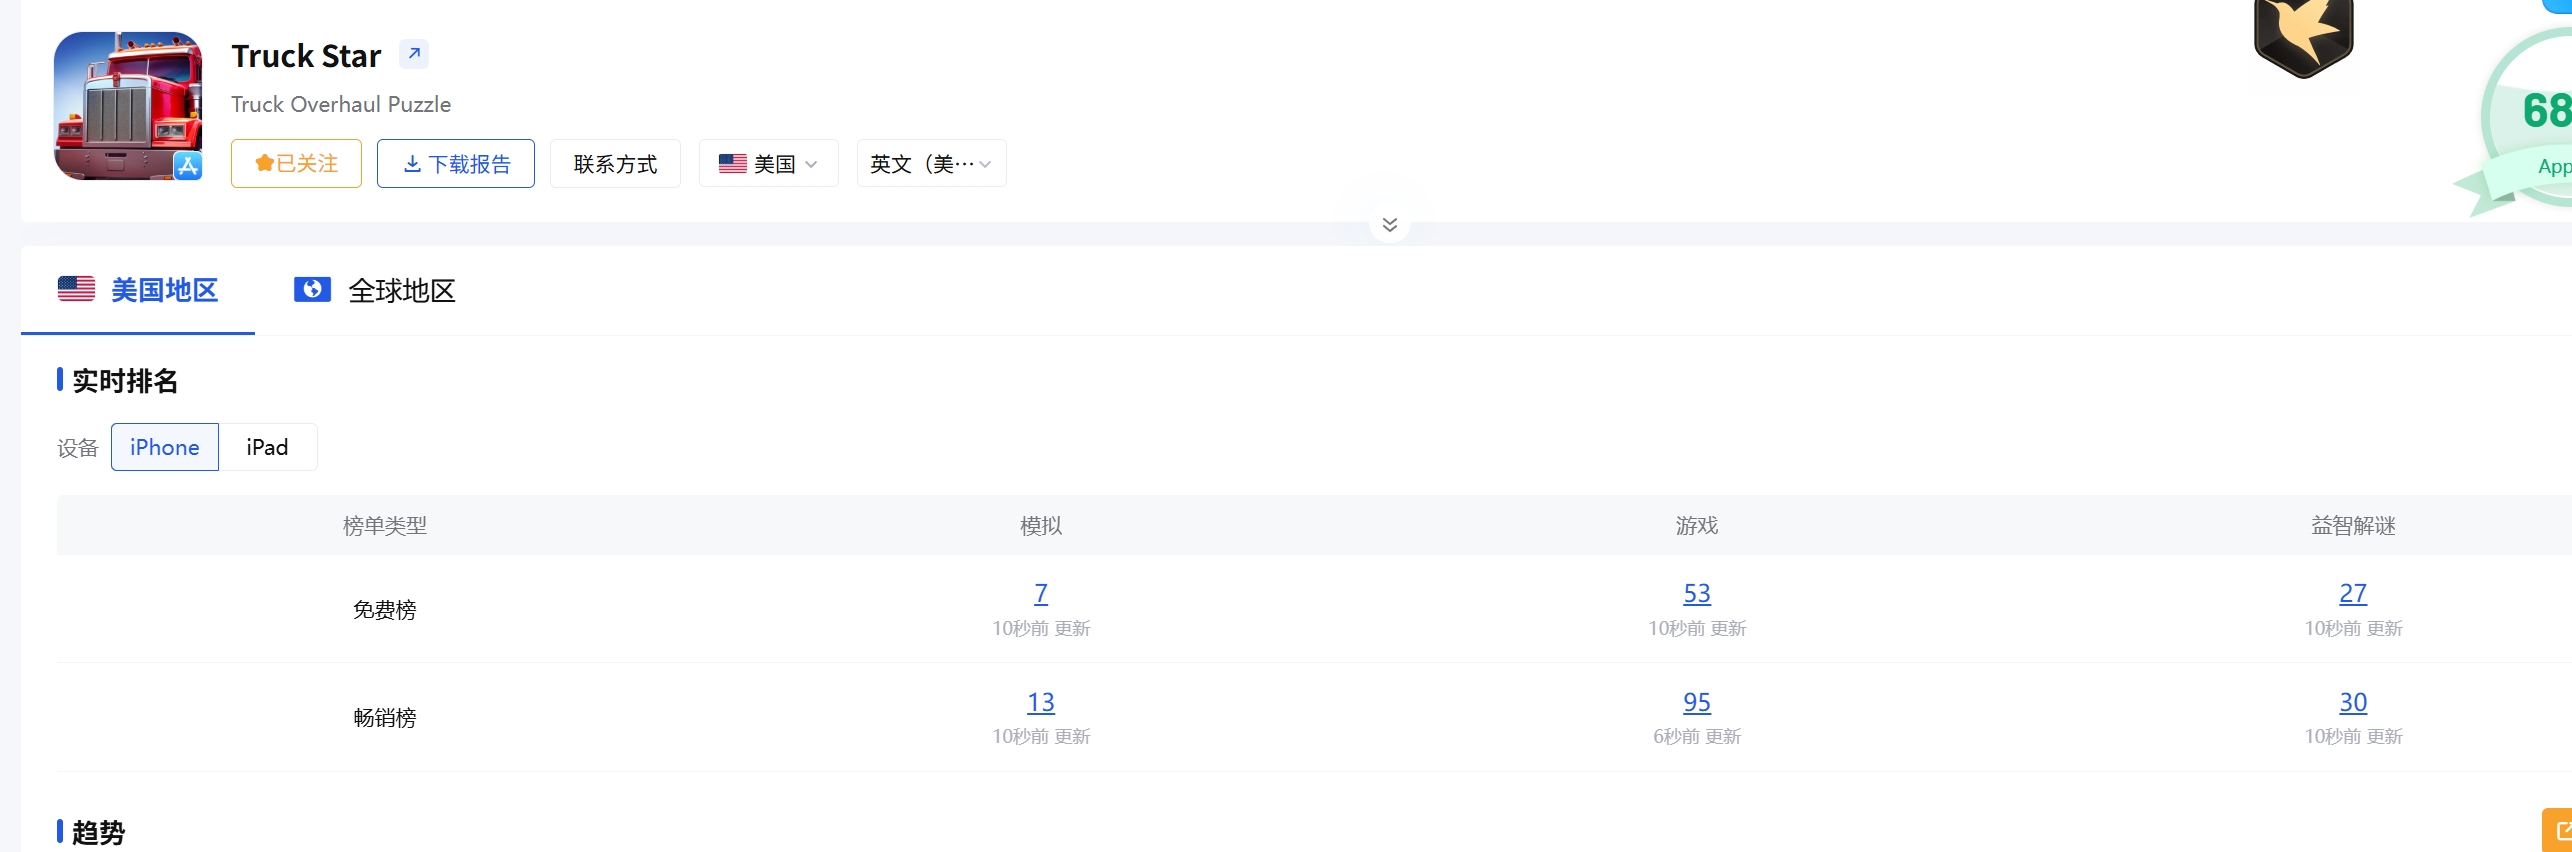
Task: Open the 英文 language dropdown
Action: coord(931,164)
